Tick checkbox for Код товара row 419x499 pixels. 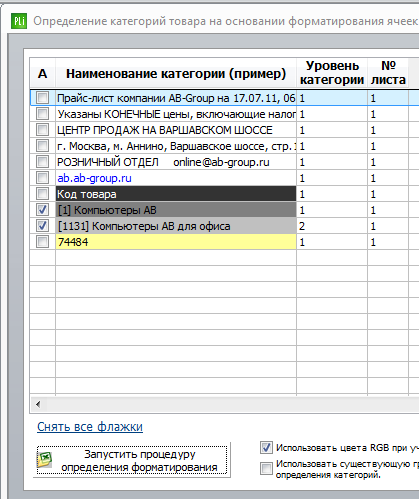42,194
